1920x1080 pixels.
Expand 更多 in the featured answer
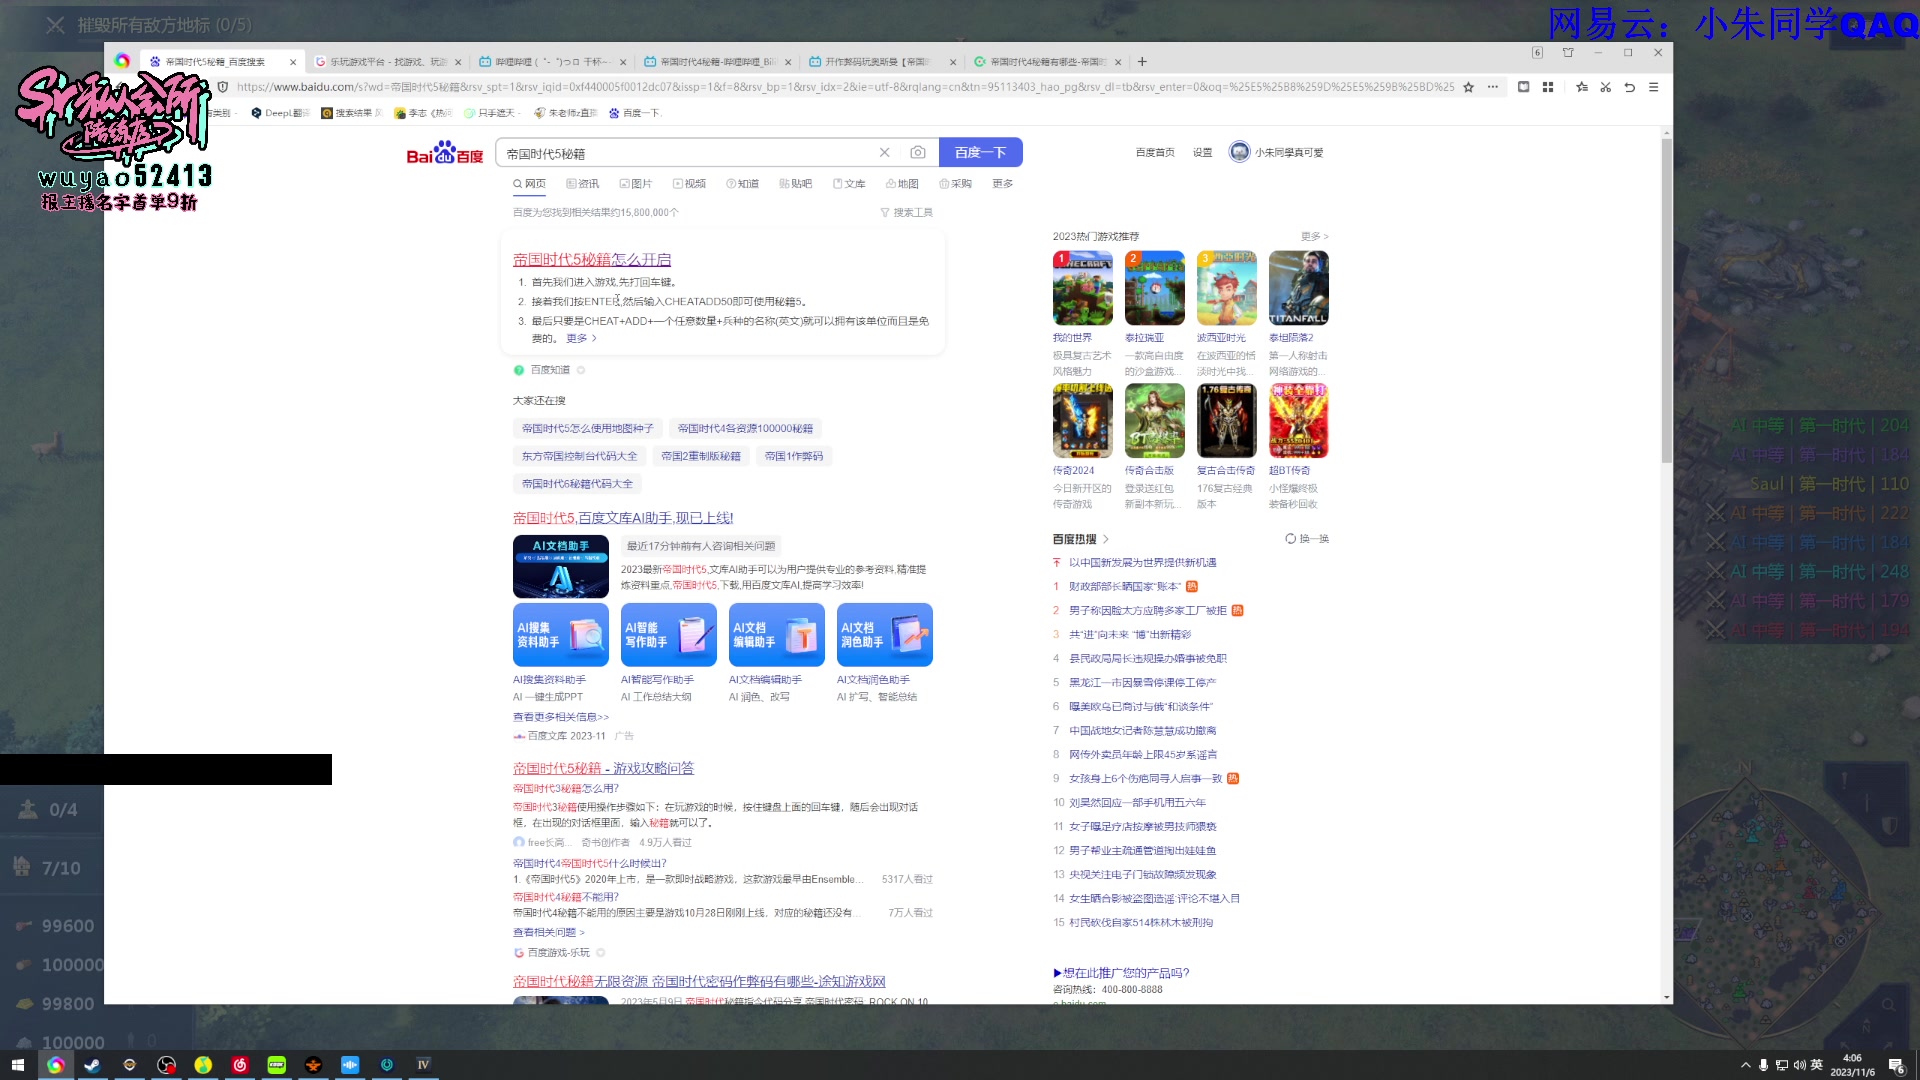(x=581, y=339)
